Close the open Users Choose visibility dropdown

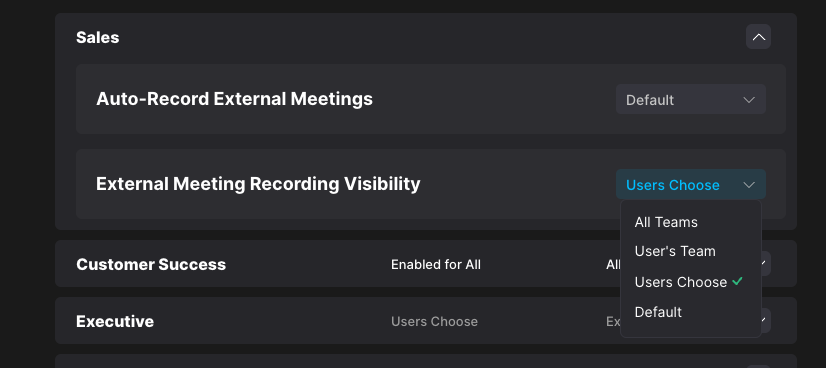coord(691,184)
